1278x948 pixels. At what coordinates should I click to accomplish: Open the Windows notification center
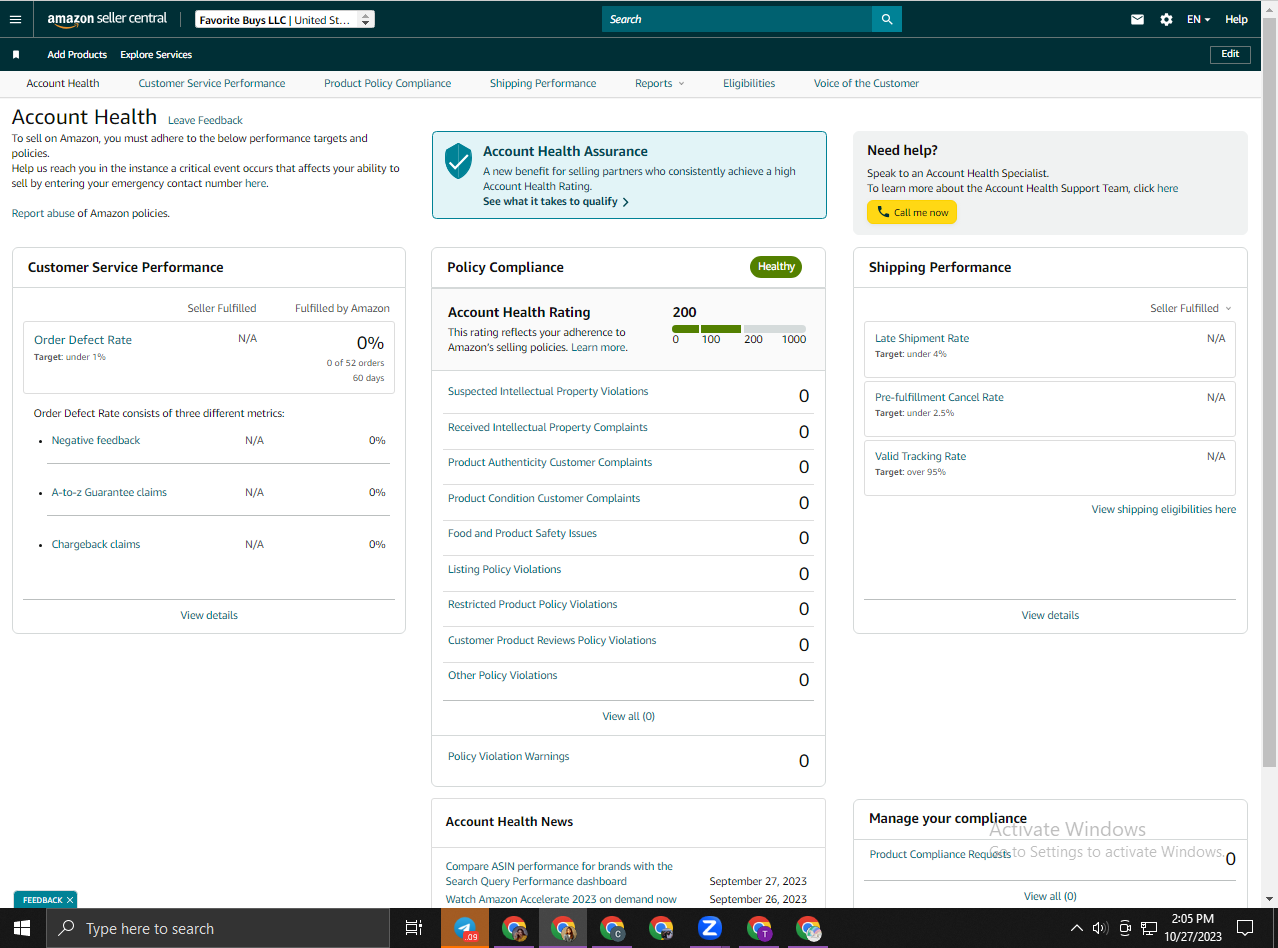[1245, 928]
